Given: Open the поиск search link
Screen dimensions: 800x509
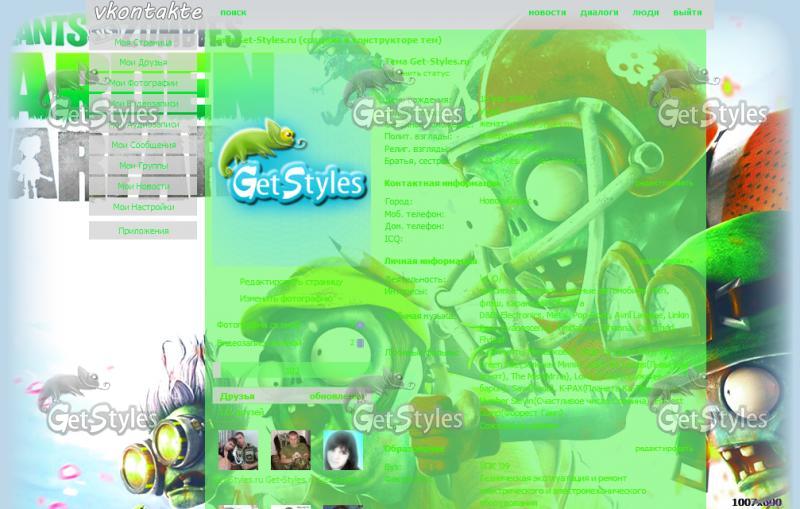Looking at the screenshot, I should [x=233, y=13].
